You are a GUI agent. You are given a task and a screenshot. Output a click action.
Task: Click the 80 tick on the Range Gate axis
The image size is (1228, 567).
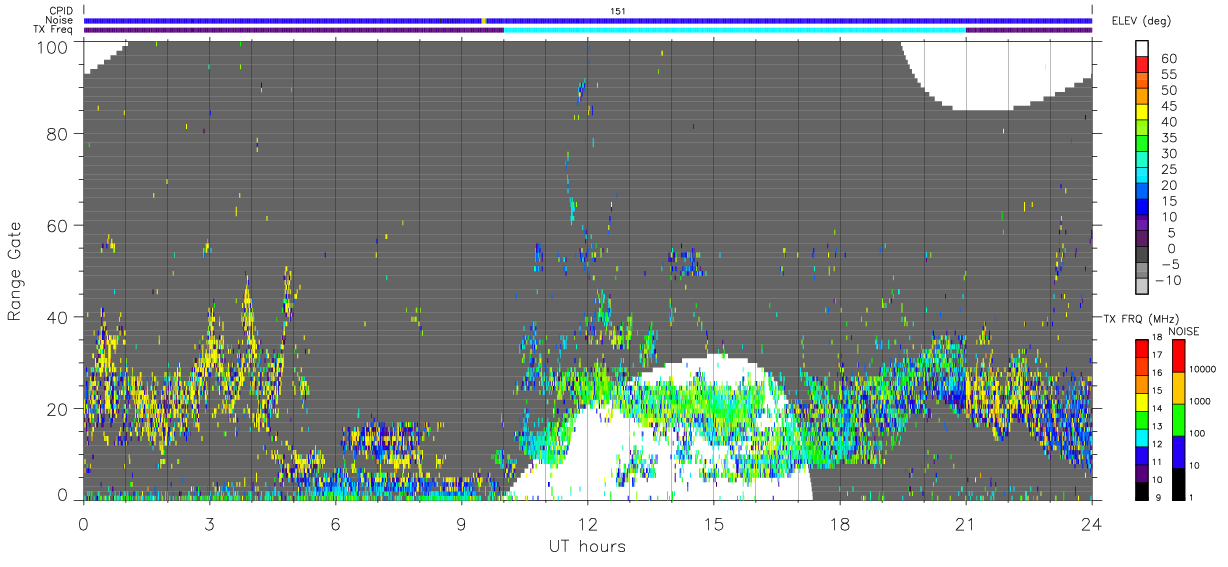coord(59,133)
